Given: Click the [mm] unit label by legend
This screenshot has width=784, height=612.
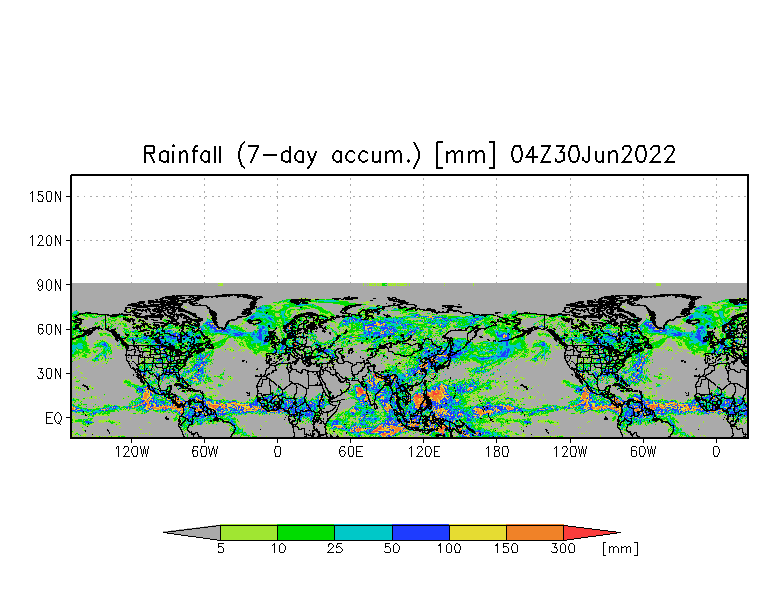Looking at the screenshot, I should (620, 548).
